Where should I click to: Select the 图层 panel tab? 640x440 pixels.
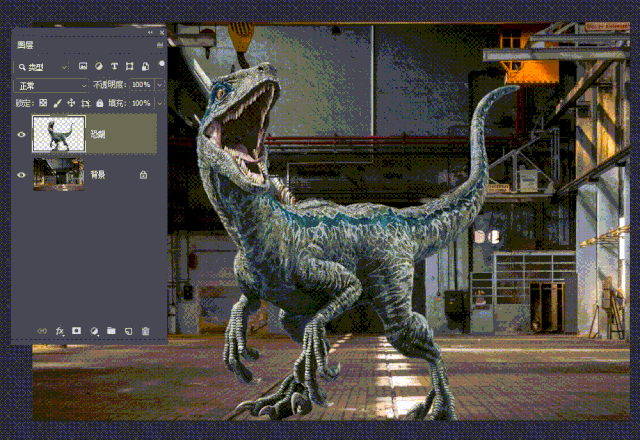[26, 44]
